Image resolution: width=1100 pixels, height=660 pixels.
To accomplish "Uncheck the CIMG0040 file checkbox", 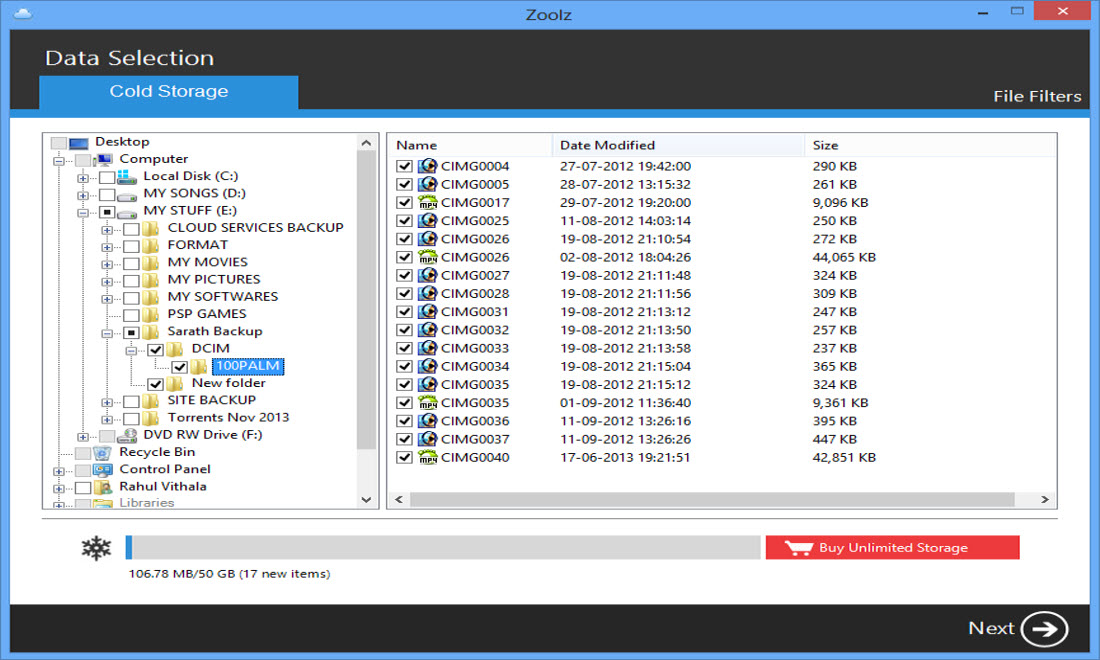I will point(404,458).
